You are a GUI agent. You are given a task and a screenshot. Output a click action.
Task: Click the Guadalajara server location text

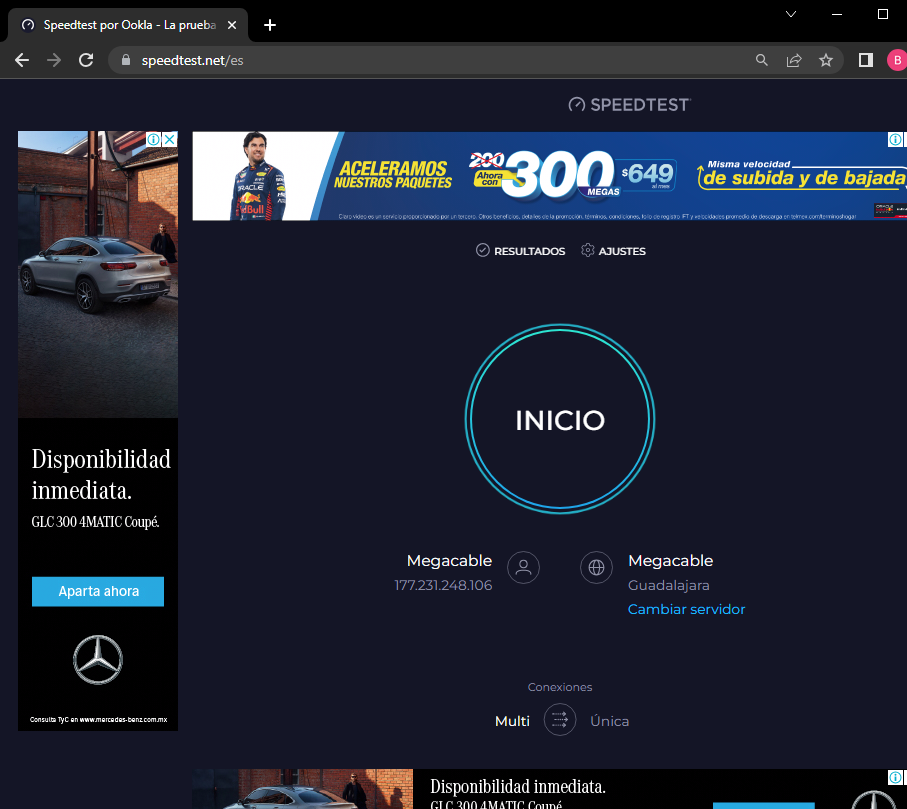(669, 585)
